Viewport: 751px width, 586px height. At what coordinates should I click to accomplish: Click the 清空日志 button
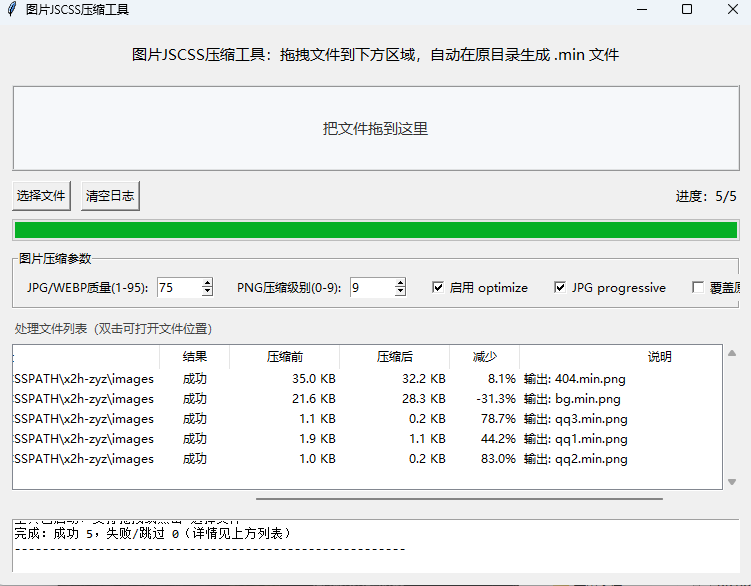[110, 195]
